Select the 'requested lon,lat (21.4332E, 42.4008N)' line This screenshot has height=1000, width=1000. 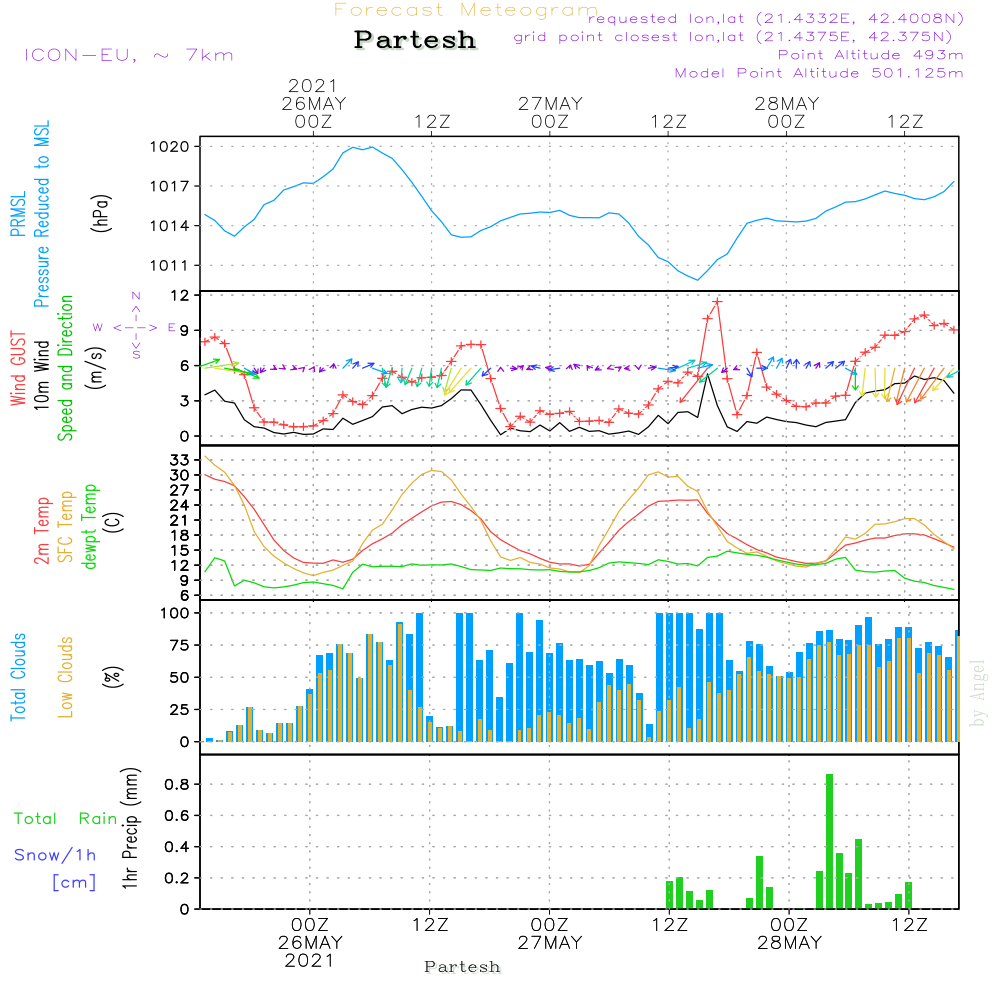tap(776, 18)
